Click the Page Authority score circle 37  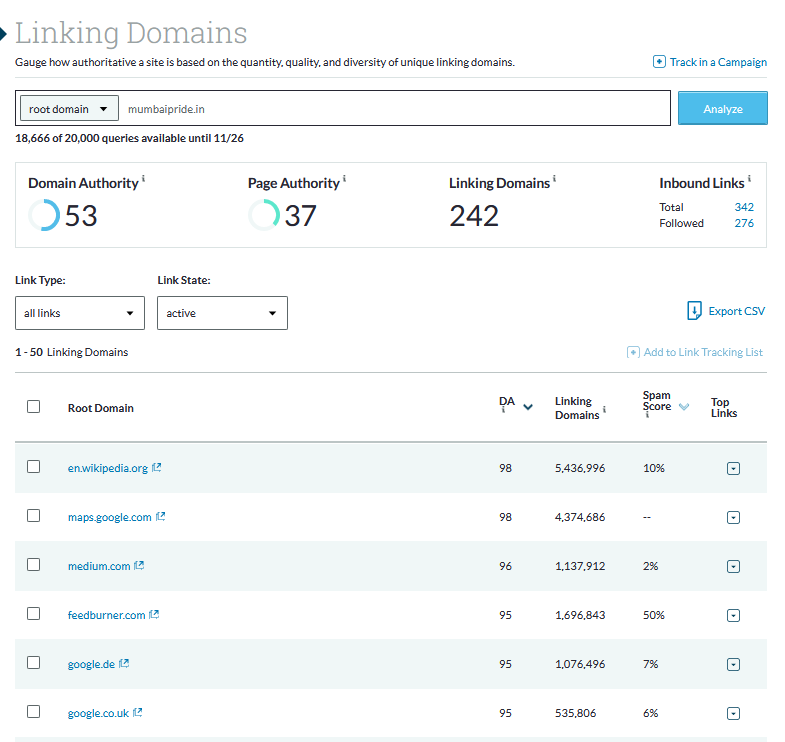pos(264,215)
